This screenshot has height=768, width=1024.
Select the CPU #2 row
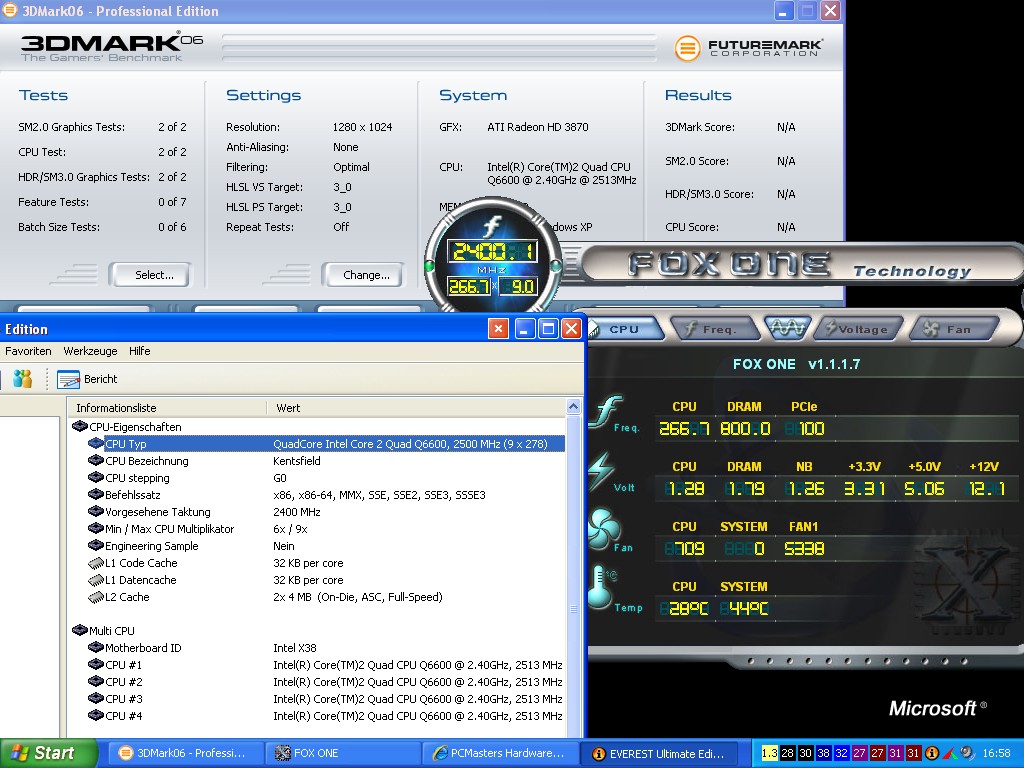[x=325, y=681]
